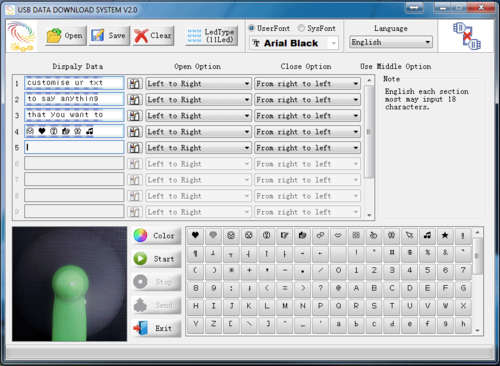Open a file with the Open button
This screenshot has width=500, height=366.
66,35
